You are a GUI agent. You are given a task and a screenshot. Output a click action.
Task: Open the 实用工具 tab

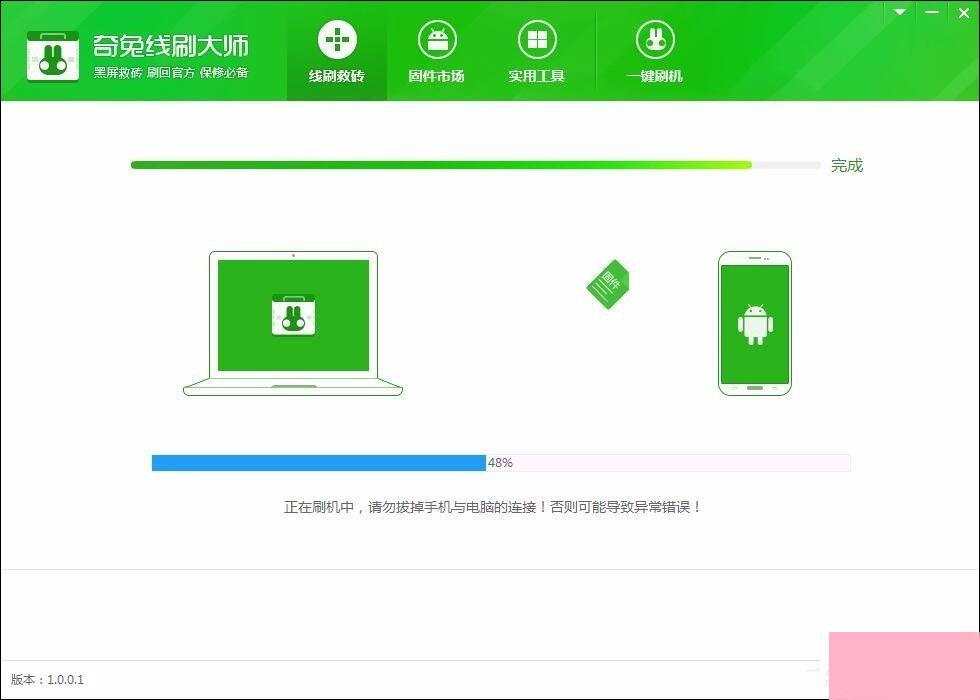click(536, 51)
